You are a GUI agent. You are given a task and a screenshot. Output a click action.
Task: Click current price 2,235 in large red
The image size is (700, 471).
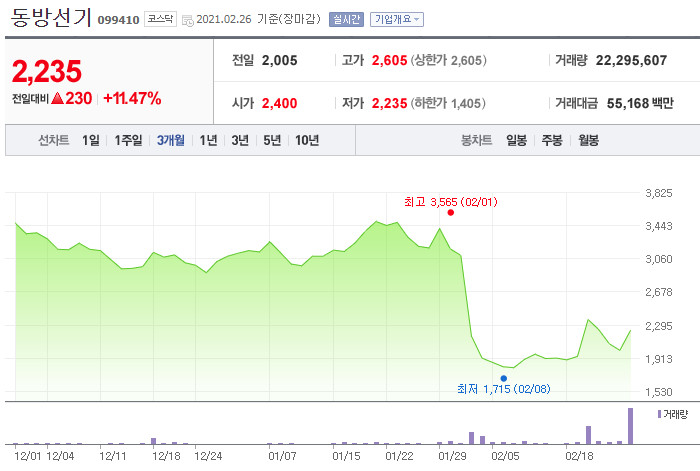tap(47, 71)
